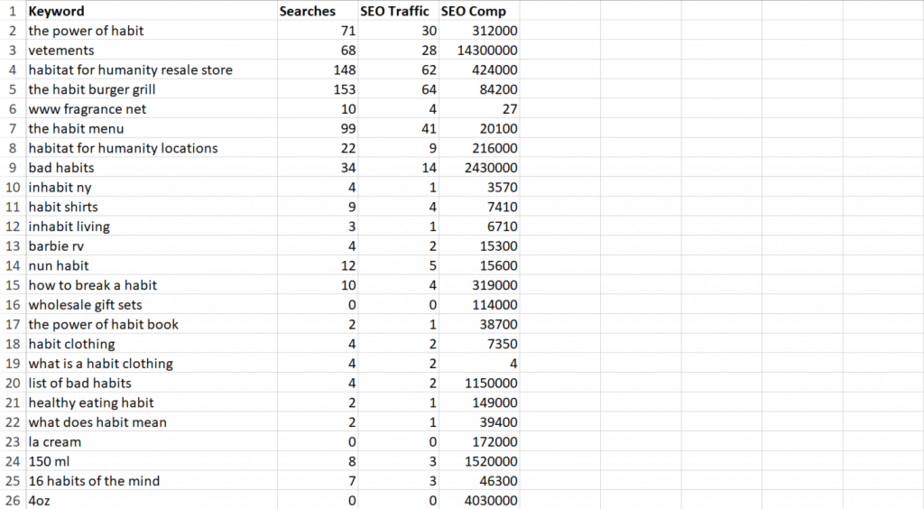This screenshot has width=924, height=509.
Task: Click the SEO Comp header cell
Action: tap(479, 11)
